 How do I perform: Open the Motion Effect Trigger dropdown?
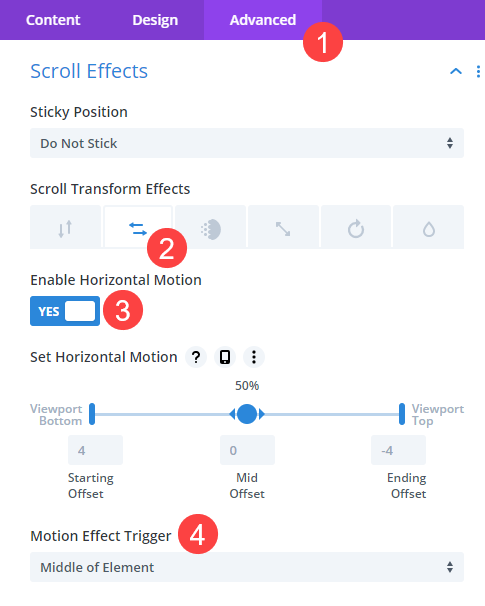click(247, 567)
